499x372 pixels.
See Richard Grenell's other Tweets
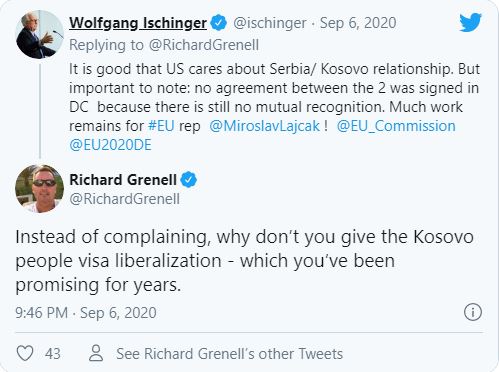(229, 354)
